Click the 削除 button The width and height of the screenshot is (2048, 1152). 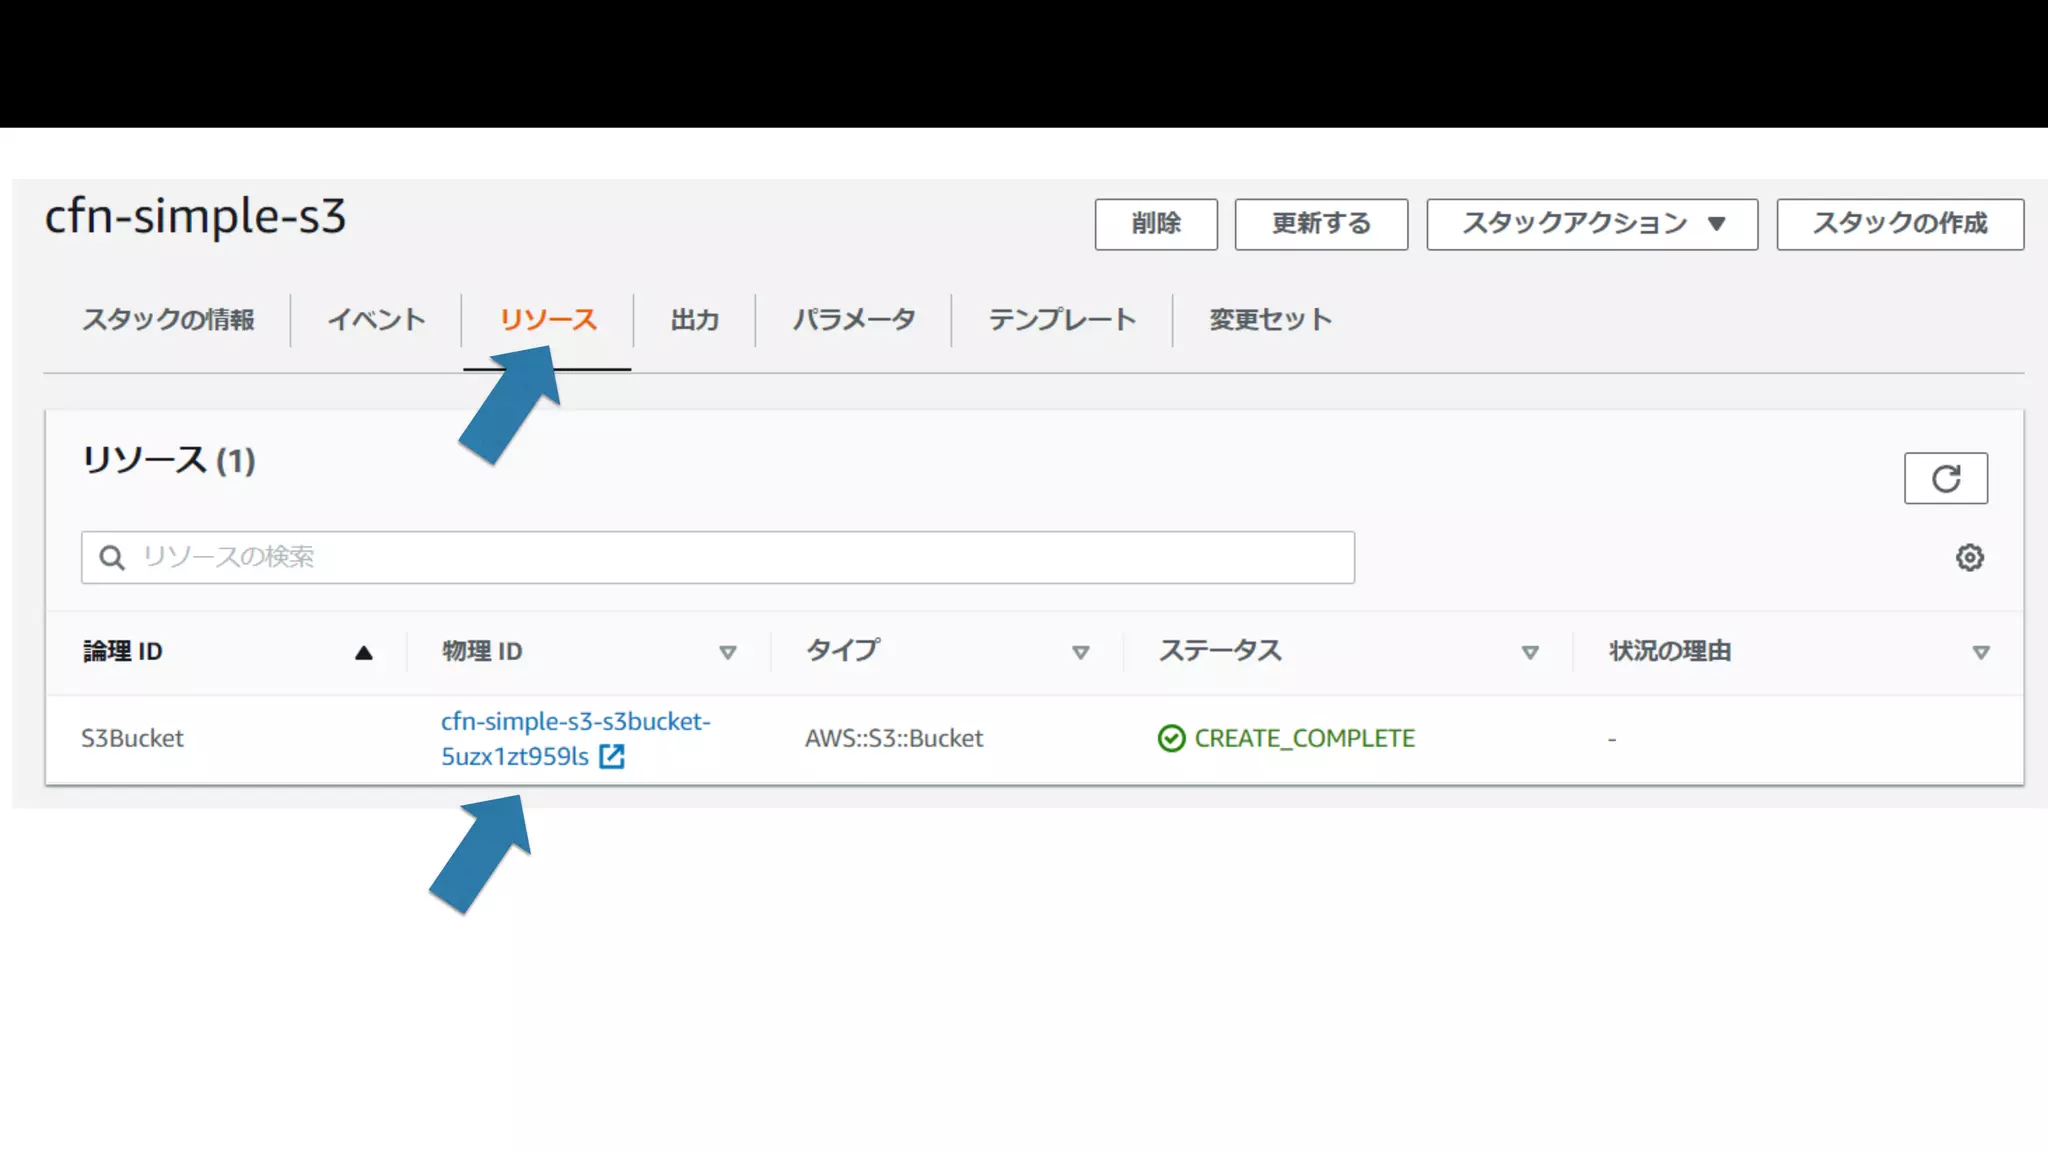click(1155, 224)
